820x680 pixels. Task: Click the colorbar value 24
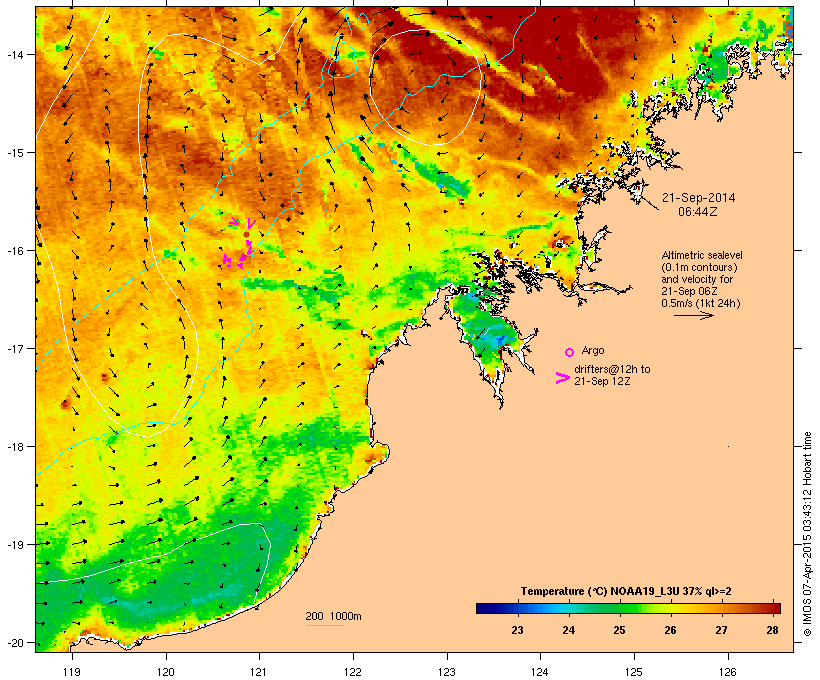point(568,630)
